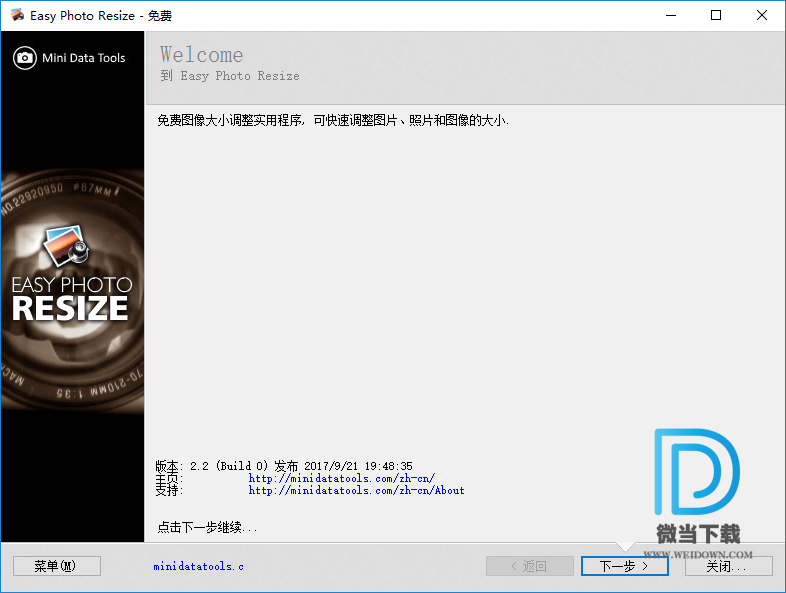Click the 关闭... close button

click(728, 566)
